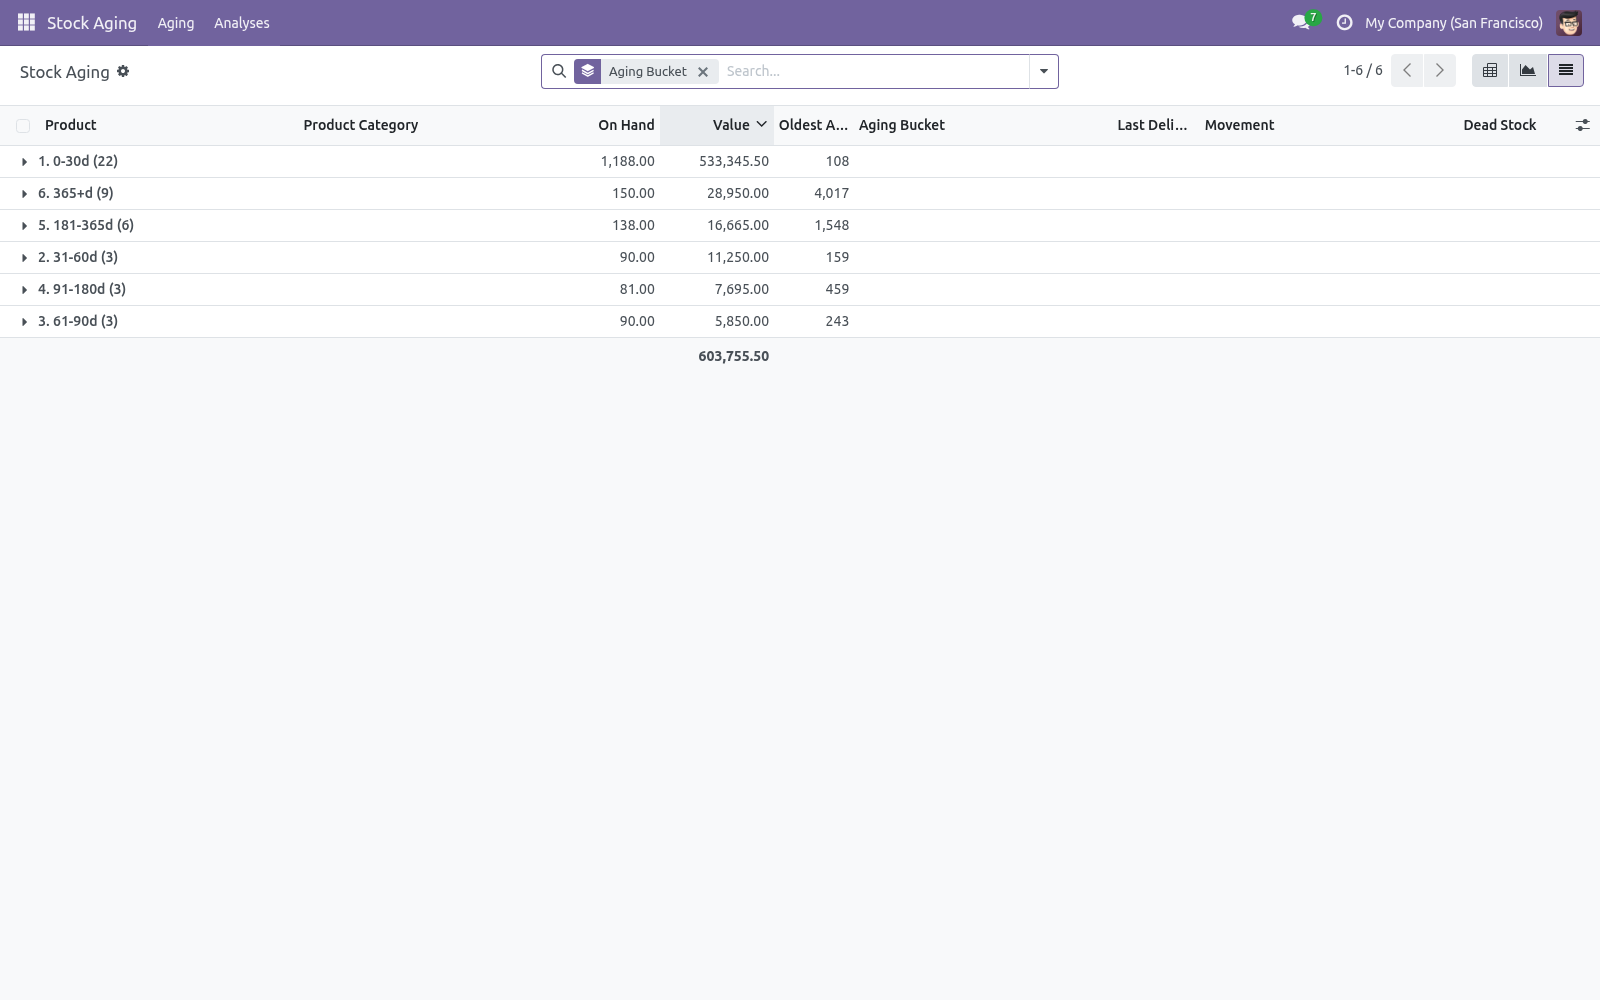
Task: Open the user avatar menu
Action: (x=1569, y=22)
